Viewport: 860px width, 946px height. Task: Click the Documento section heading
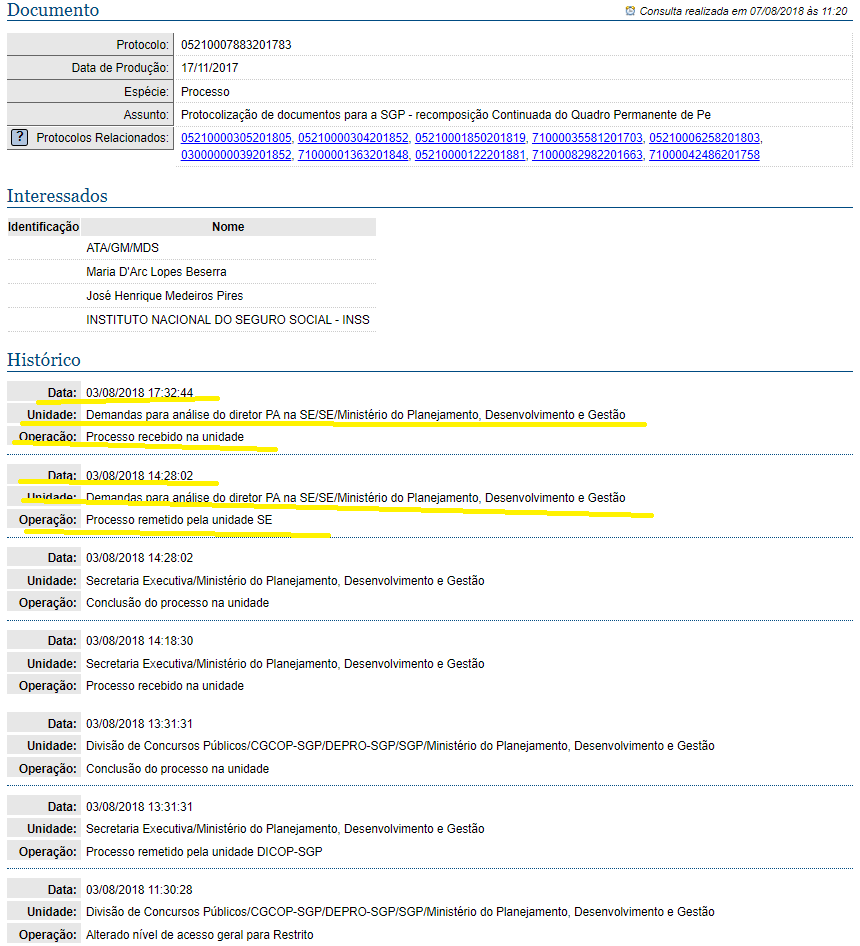point(53,10)
